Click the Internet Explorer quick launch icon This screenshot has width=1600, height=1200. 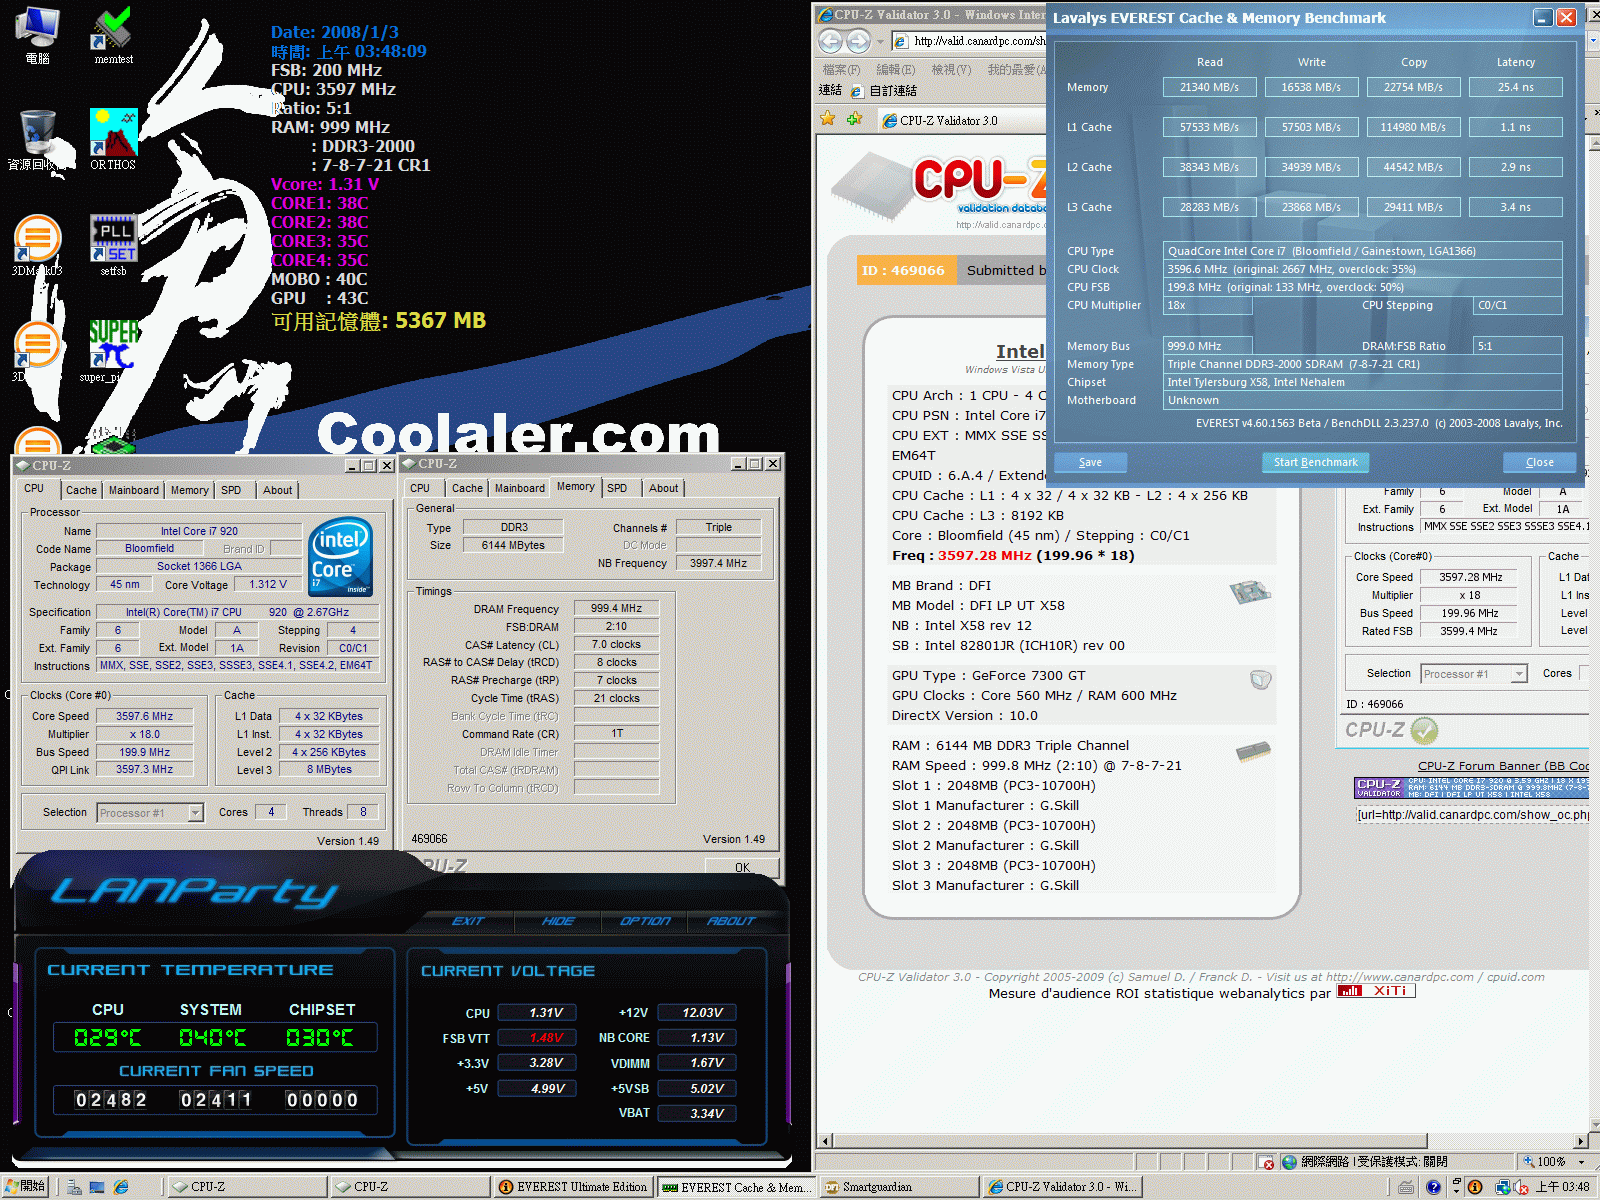121,1187
